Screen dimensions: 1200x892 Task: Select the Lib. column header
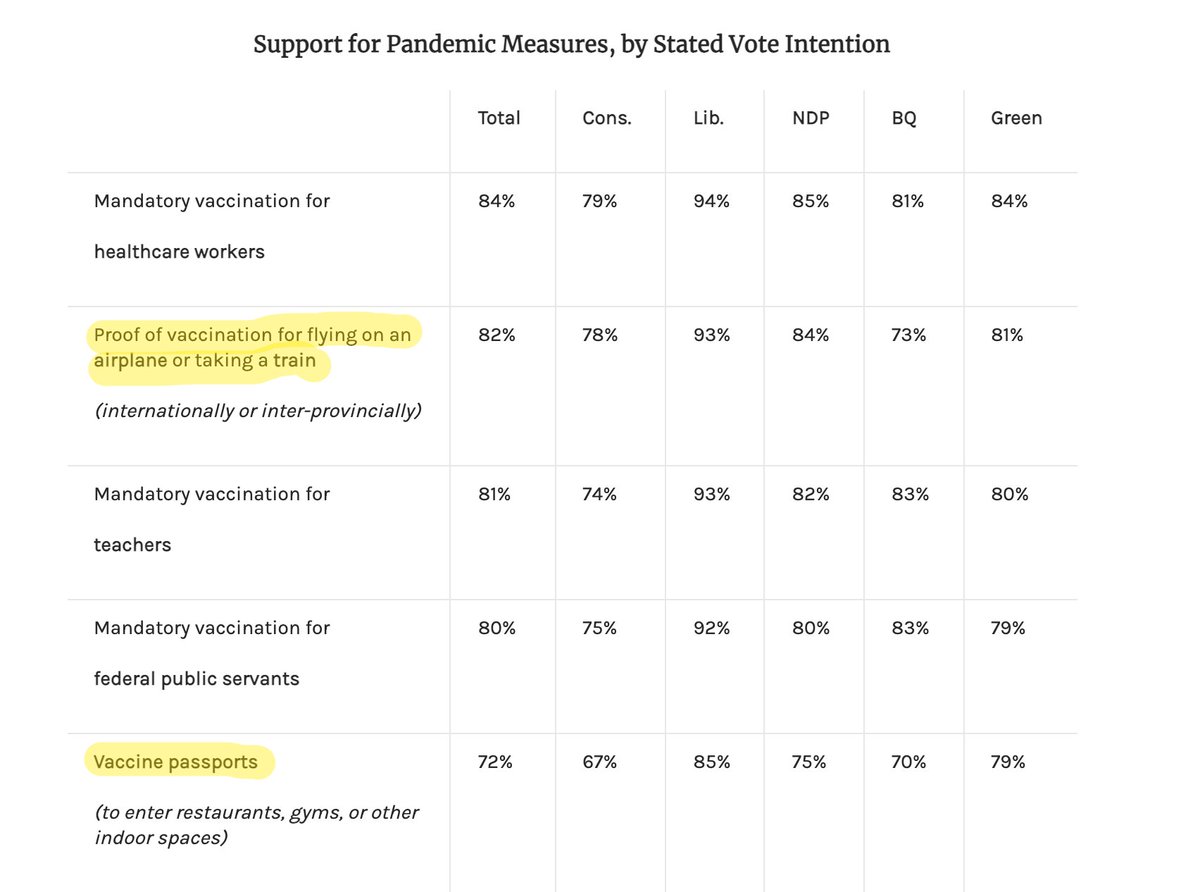pos(708,118)
